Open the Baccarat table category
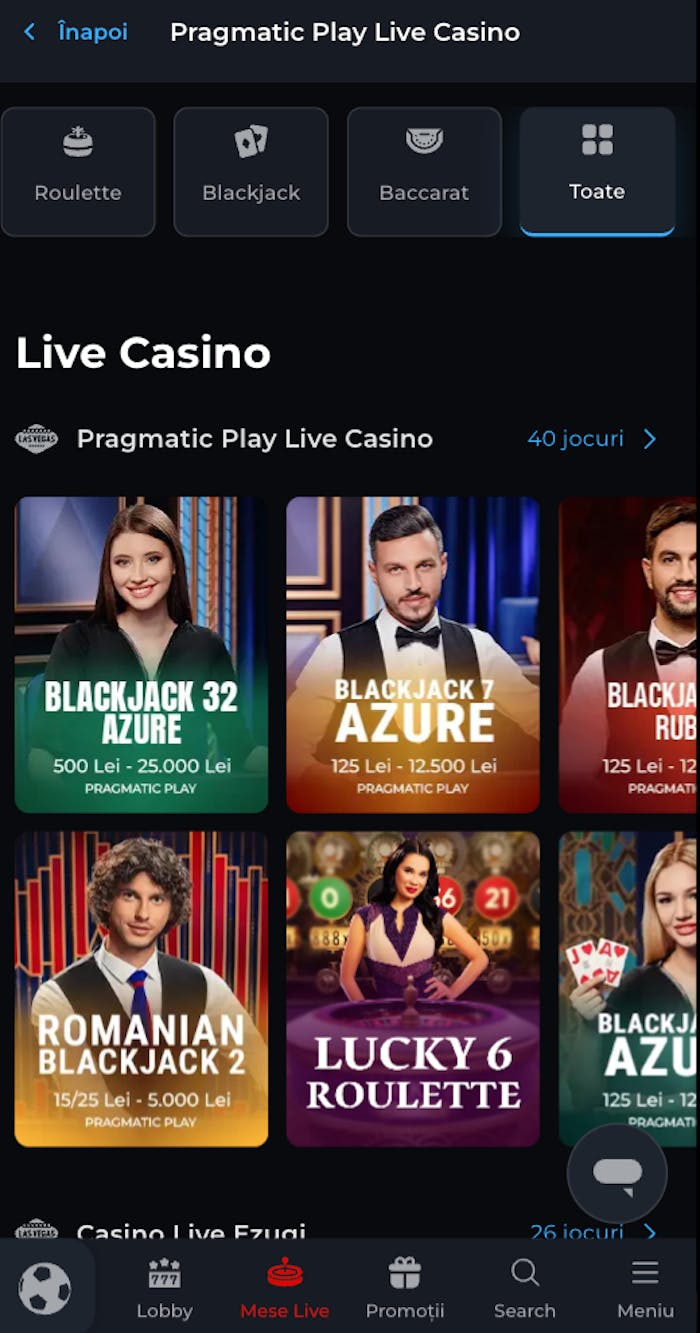This screenshot has width=700, height=1333. click(x=424, y=172)
